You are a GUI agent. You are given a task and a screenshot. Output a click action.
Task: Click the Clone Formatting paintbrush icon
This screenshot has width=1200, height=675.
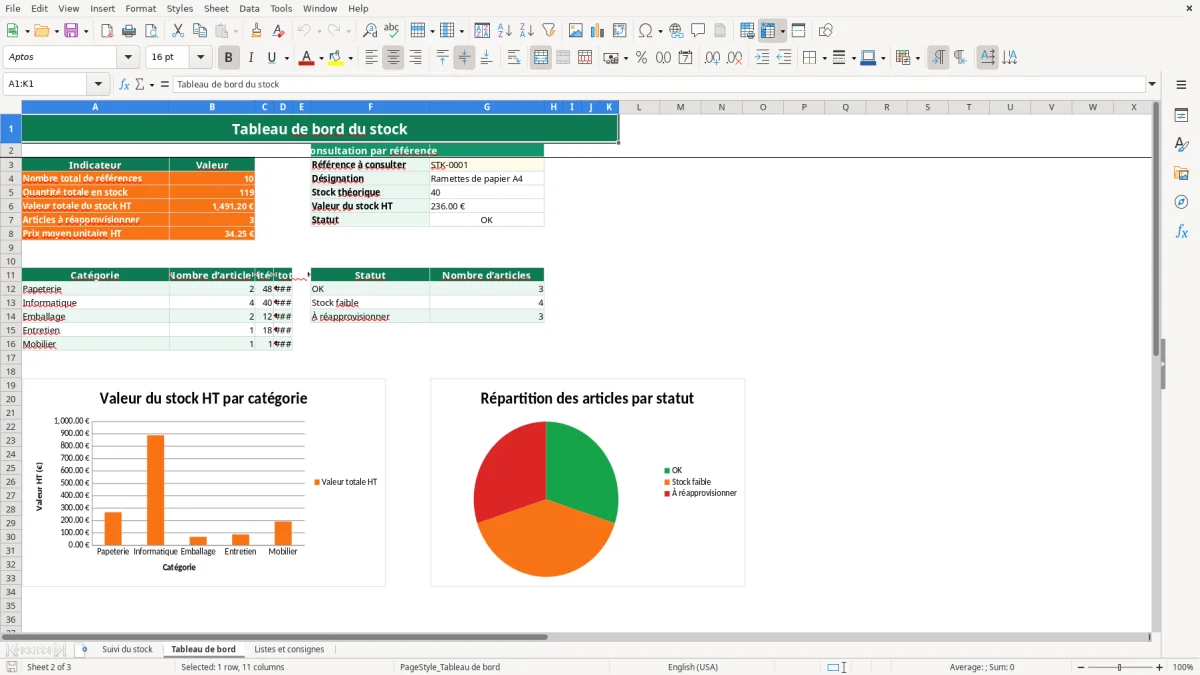256,31
